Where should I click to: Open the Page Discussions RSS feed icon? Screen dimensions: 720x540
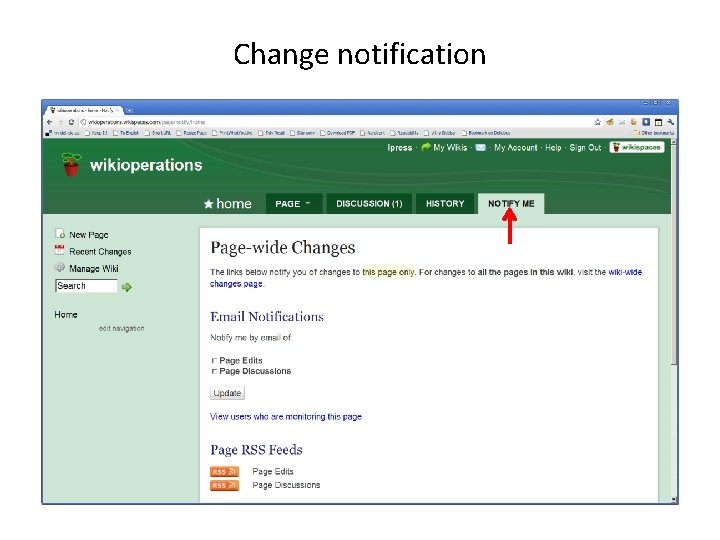pyautogui.click(x=224, y=485)
